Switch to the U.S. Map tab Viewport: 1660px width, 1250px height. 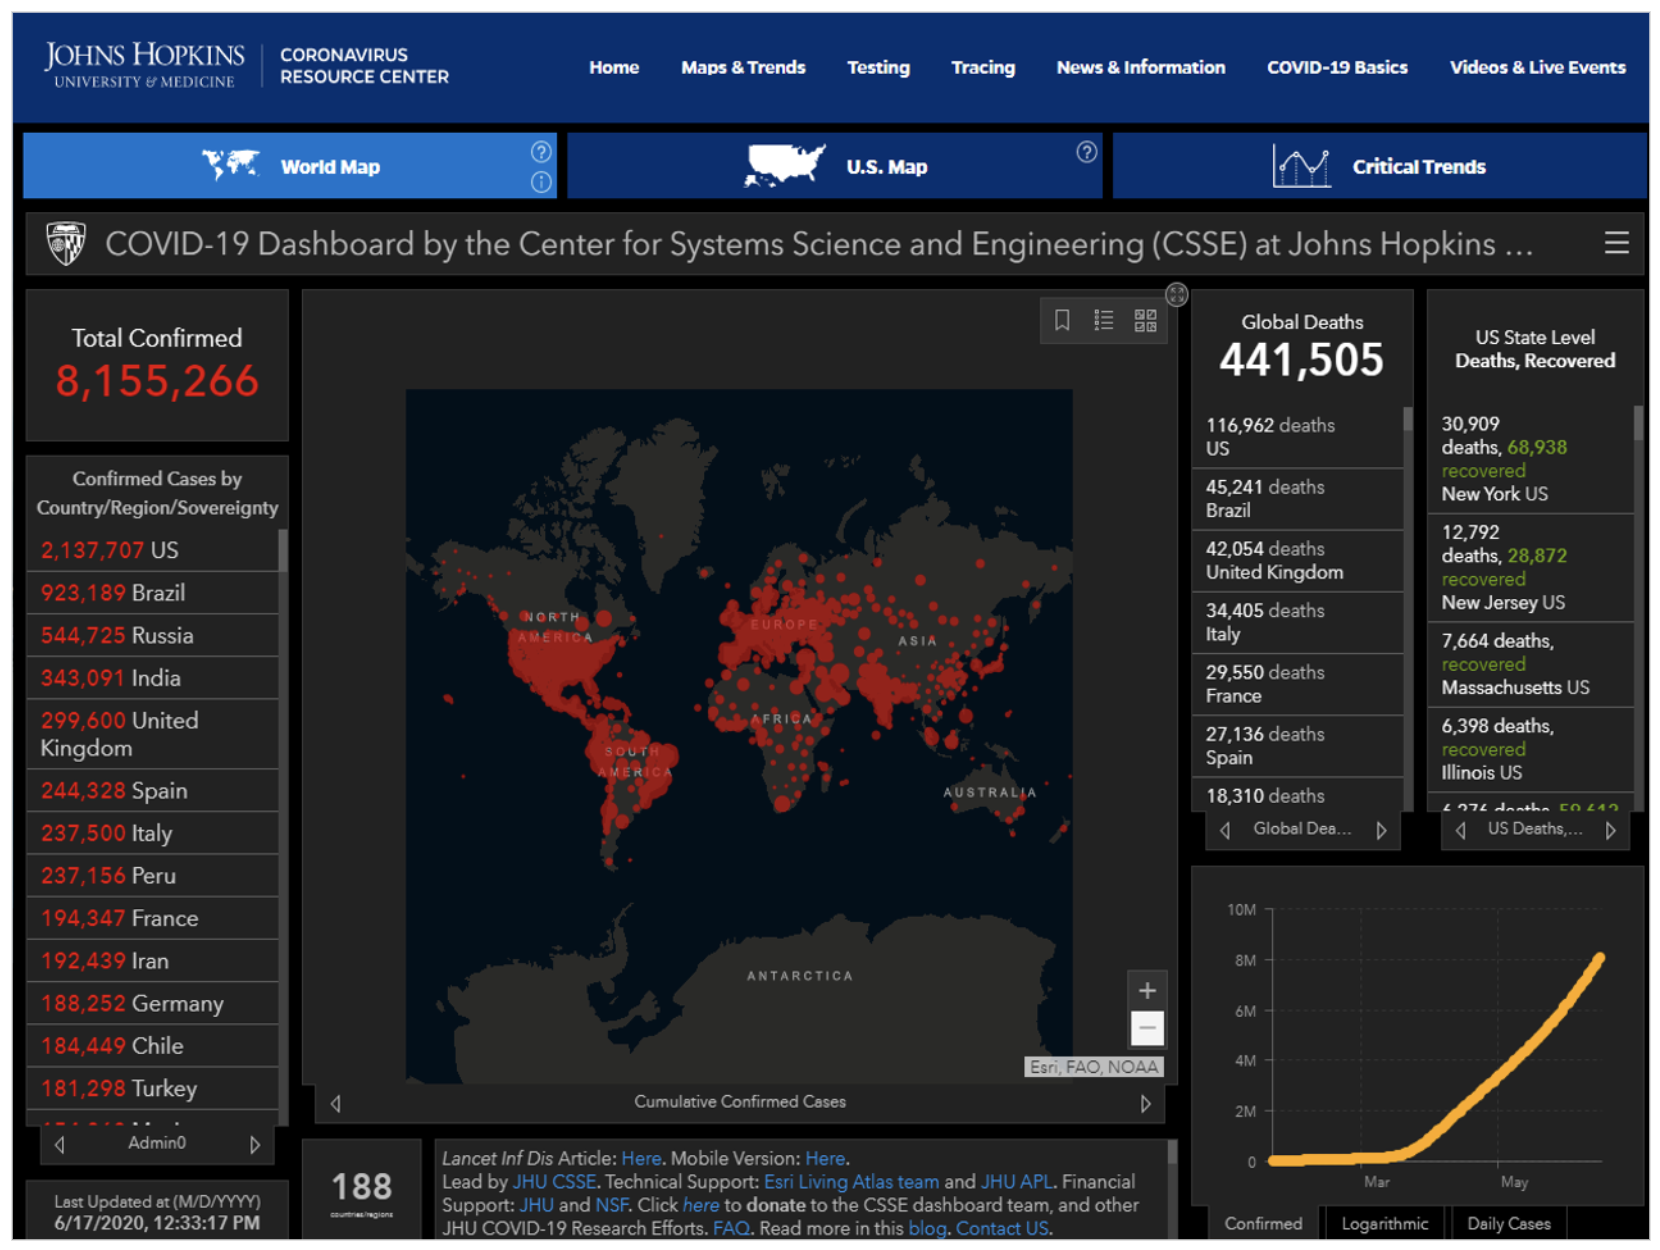click(x=834, y=165)
